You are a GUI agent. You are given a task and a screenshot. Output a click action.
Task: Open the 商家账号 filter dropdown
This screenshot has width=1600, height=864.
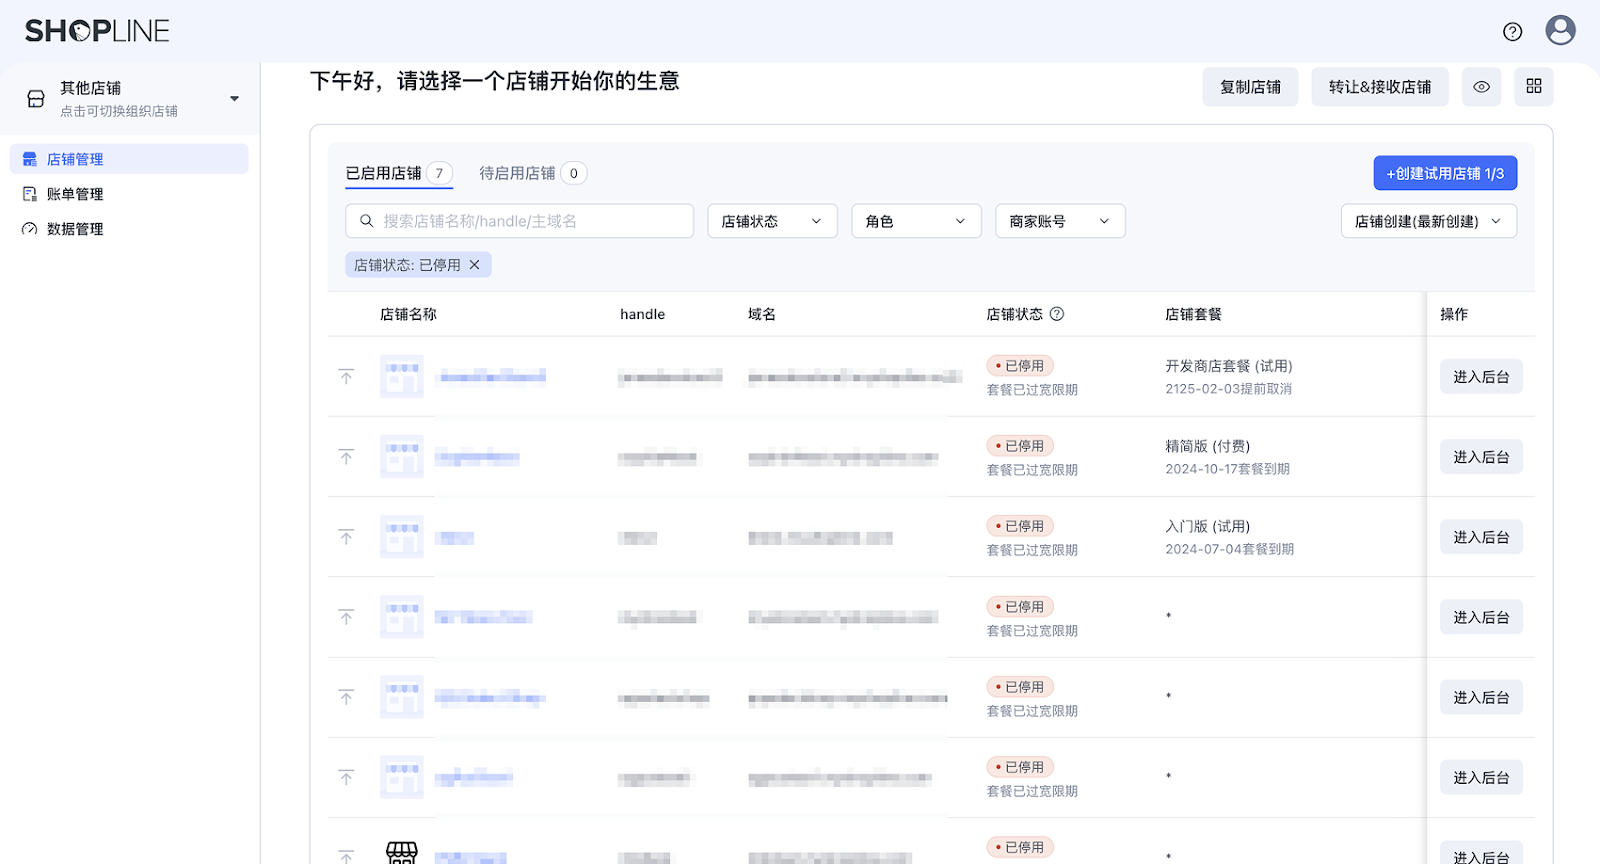(1060, 221)
